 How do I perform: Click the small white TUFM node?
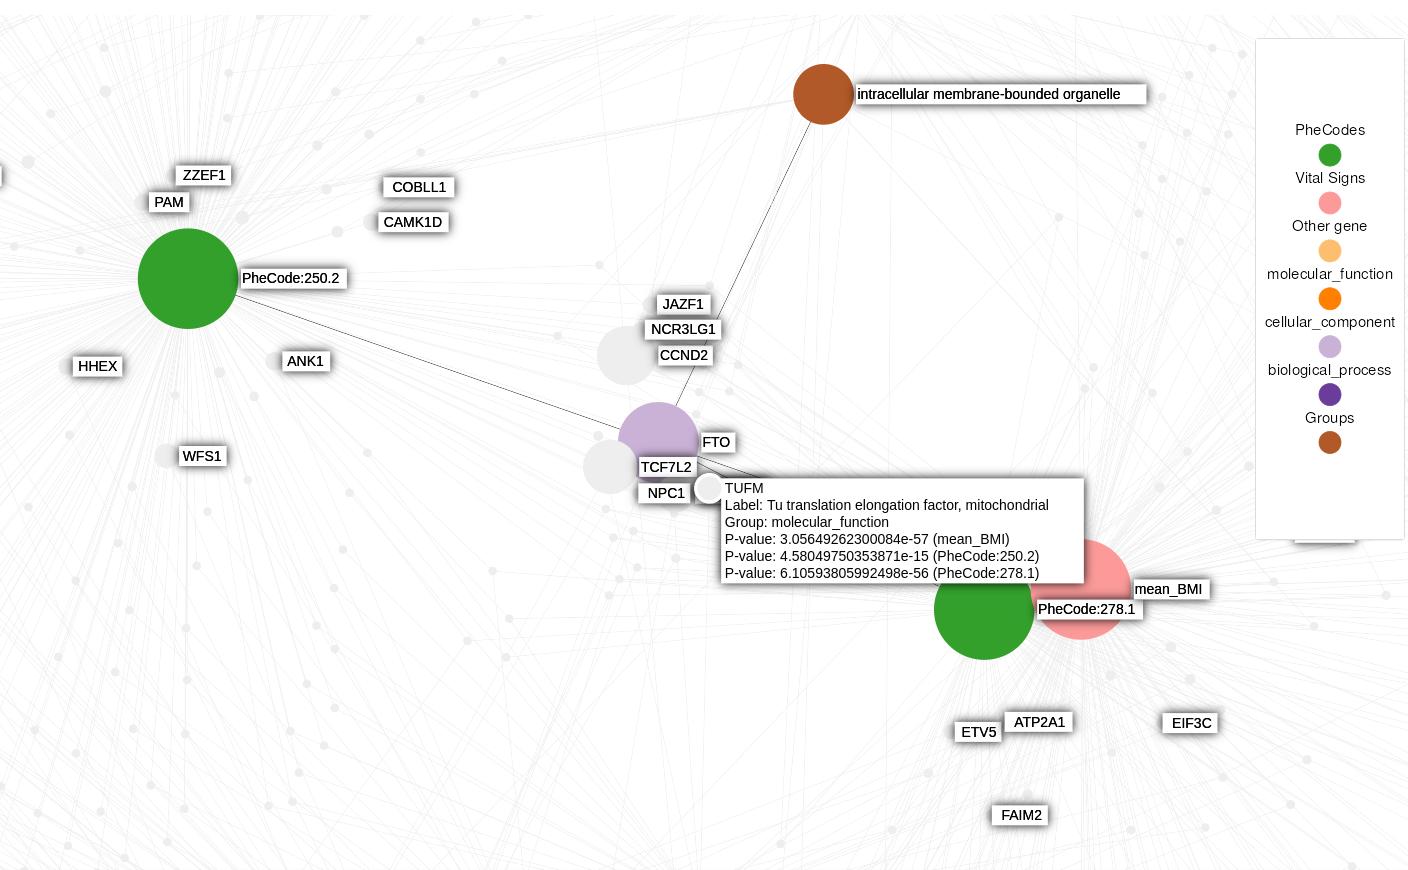(x=709, y=489)
